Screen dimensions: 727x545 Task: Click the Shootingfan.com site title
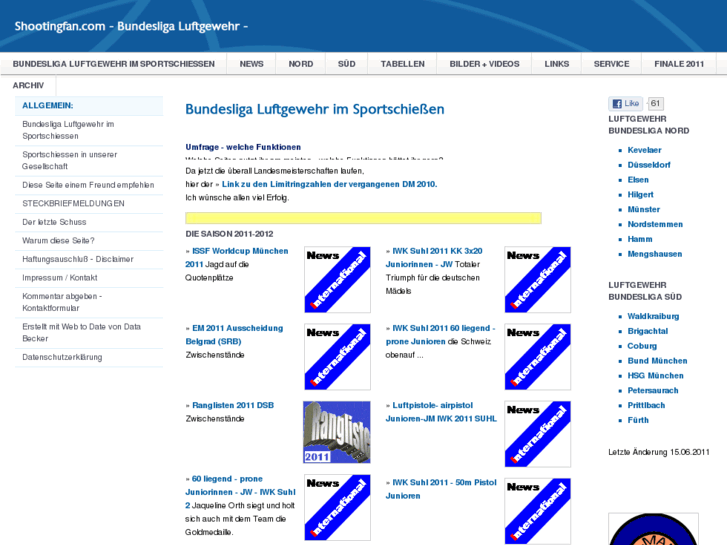point(131,26)
